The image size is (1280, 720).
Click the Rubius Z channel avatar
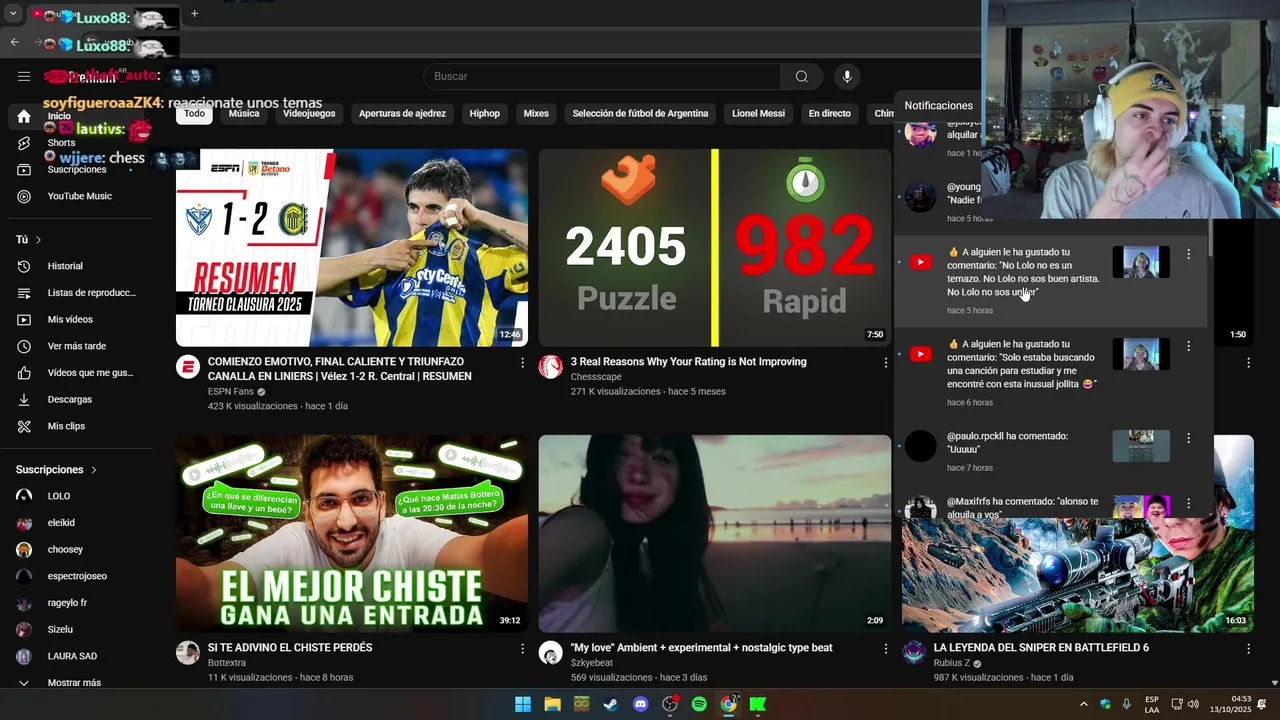(914, 653)
